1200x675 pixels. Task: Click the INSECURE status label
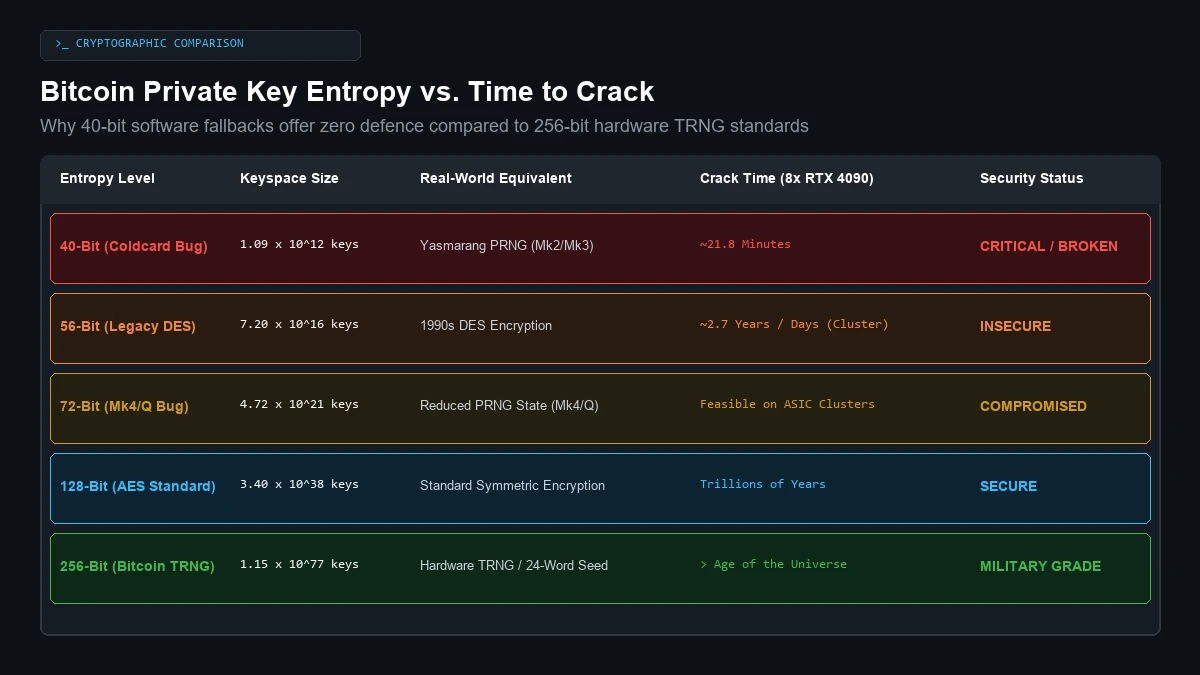(x=1015, y=326)
